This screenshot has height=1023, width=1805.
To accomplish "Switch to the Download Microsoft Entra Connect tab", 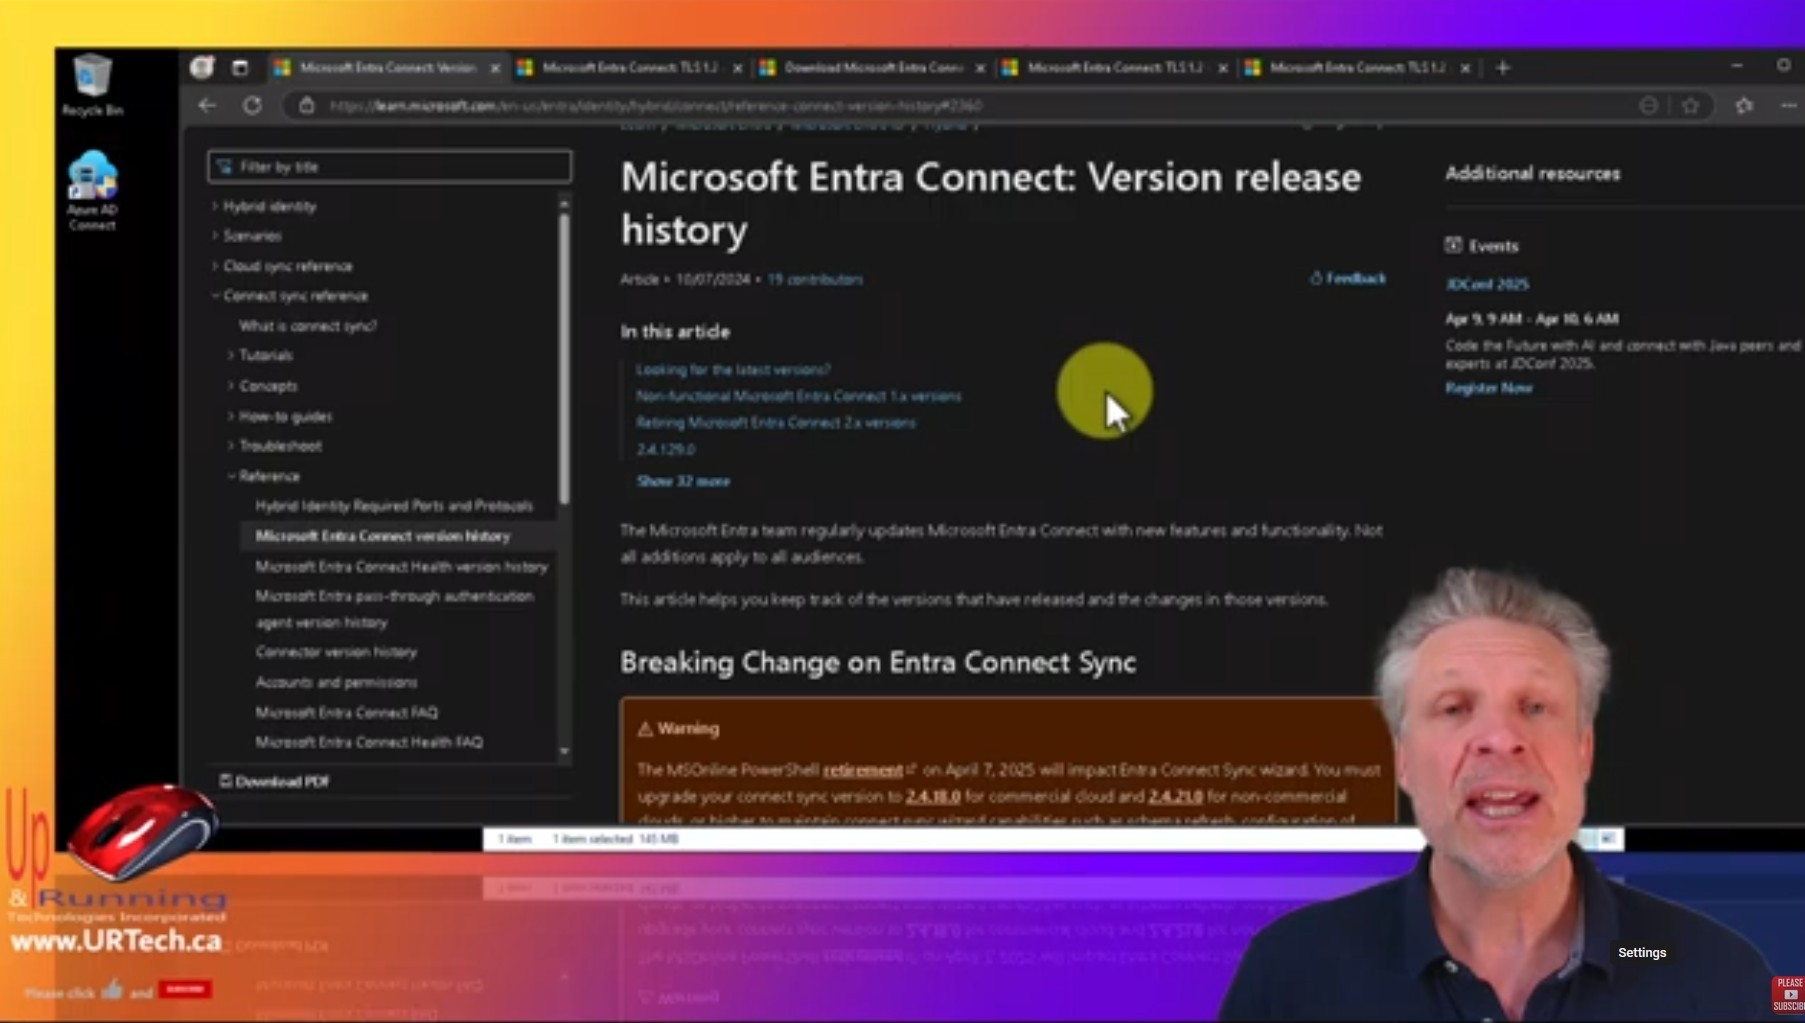I will 870,68.
